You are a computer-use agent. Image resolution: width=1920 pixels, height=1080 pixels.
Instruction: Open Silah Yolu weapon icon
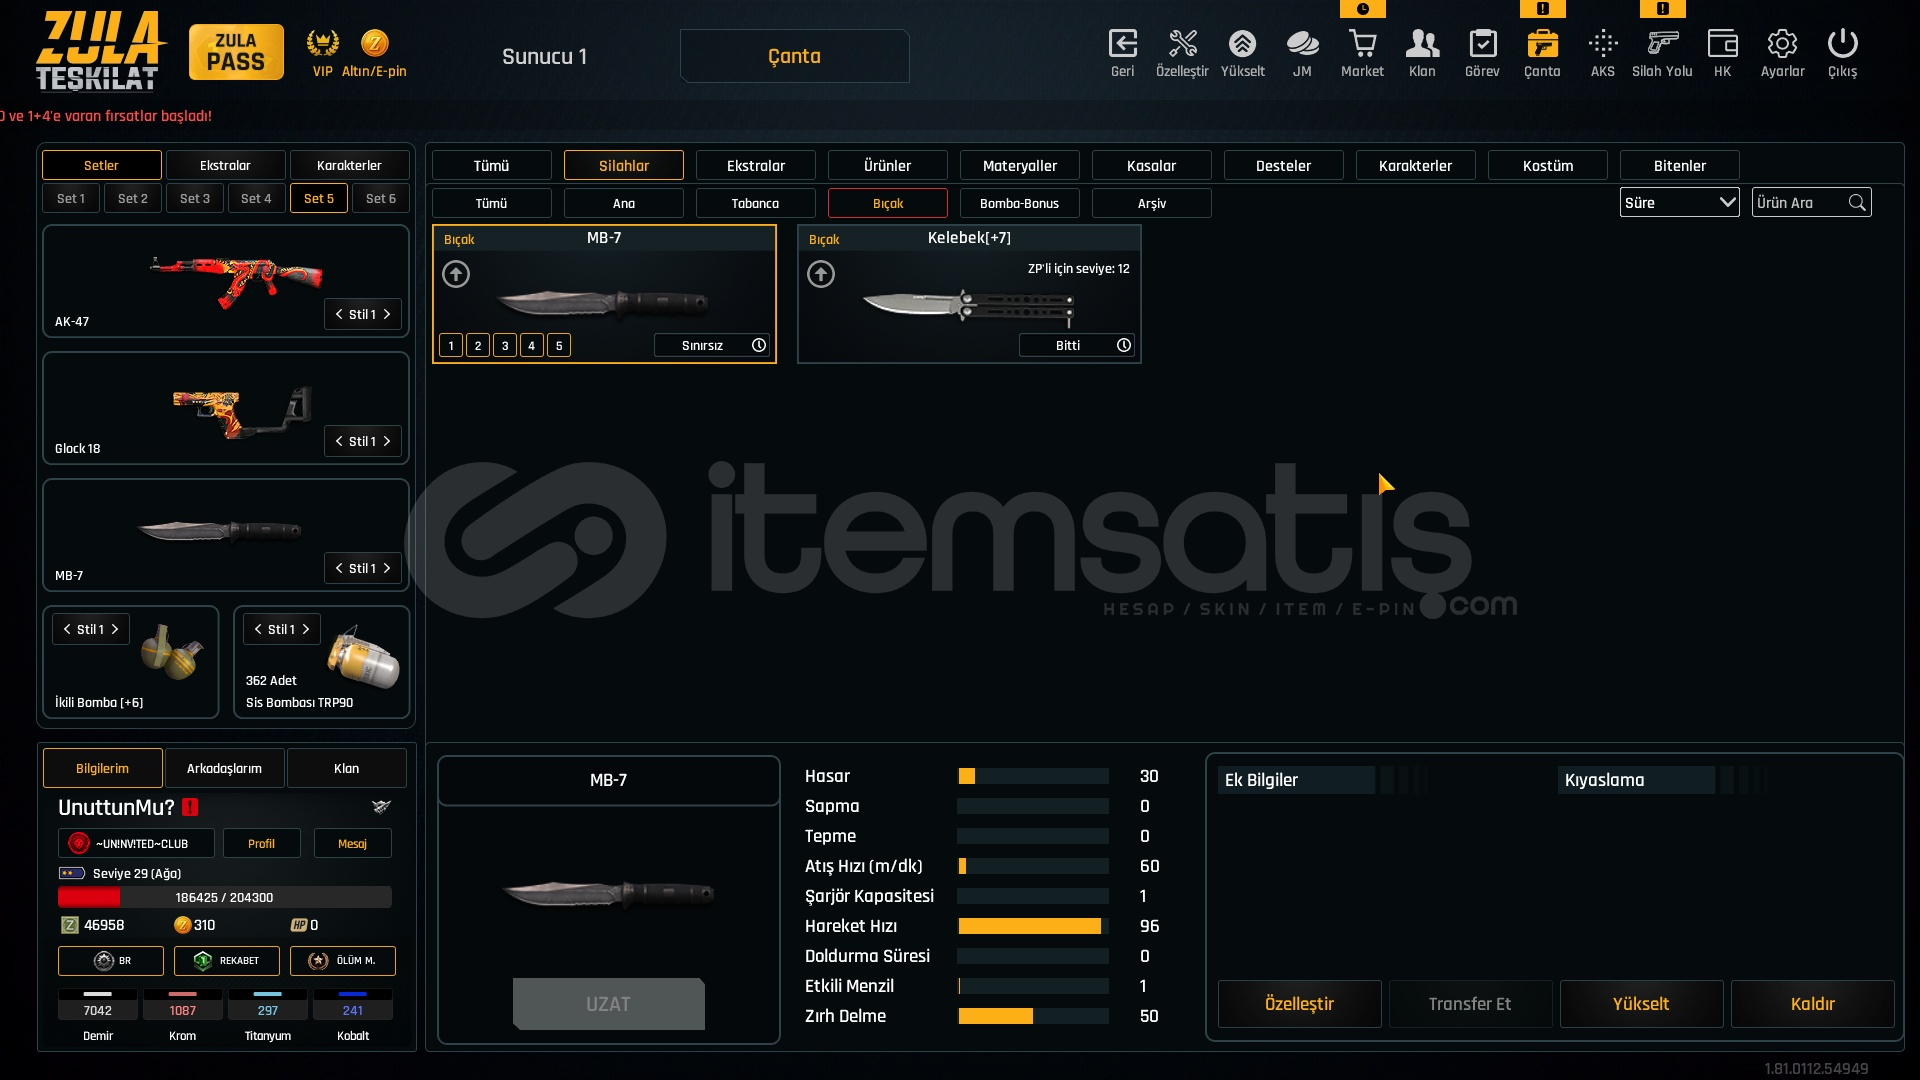point(1662,45)
